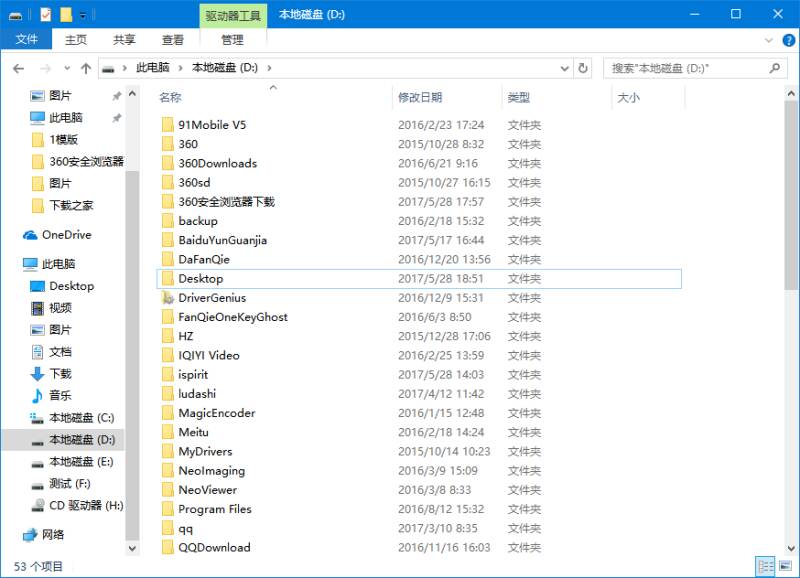Select the Program Files folder
This screenshot has height=578, width=800.
(x=215, y=509)
